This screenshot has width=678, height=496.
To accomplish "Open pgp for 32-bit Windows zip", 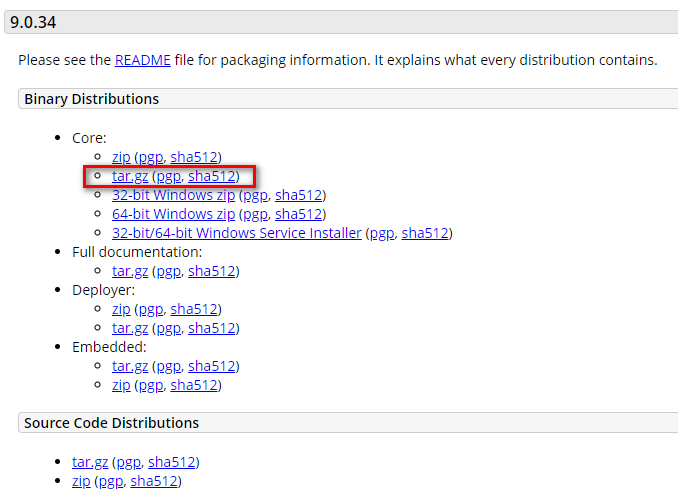I will point(256,195).
